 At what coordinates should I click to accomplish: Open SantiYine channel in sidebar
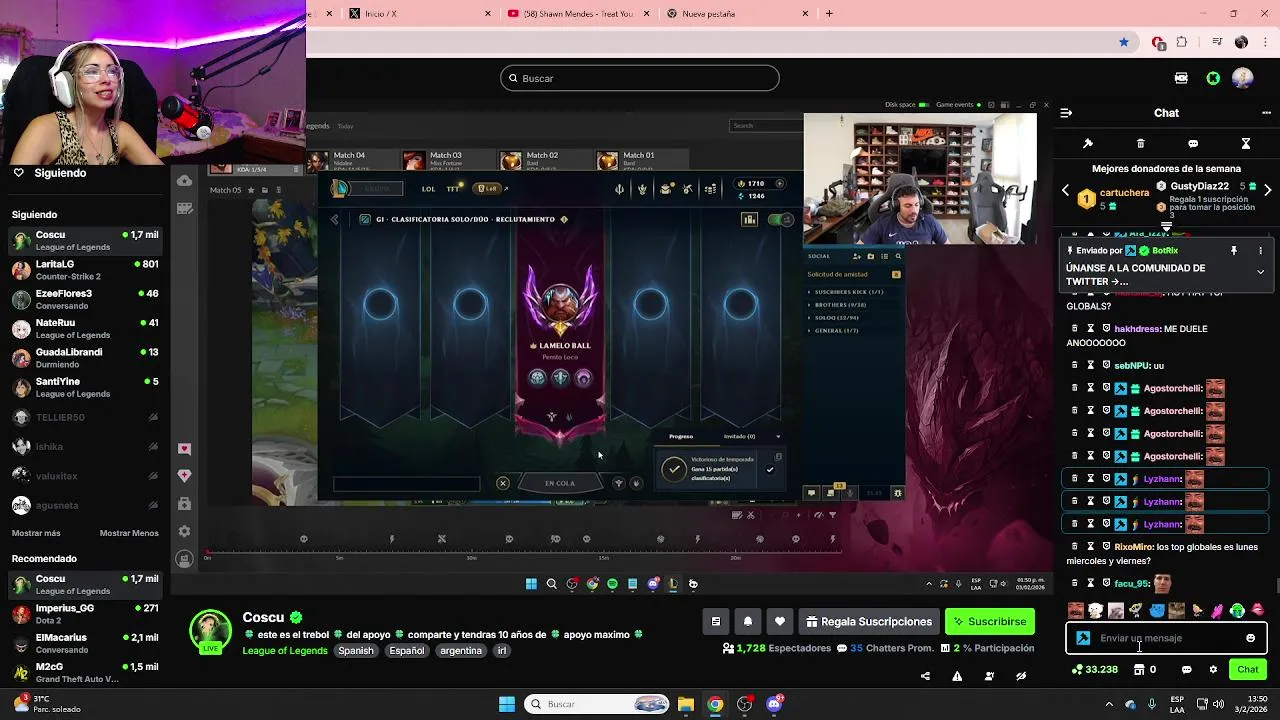tap(85, 387)
